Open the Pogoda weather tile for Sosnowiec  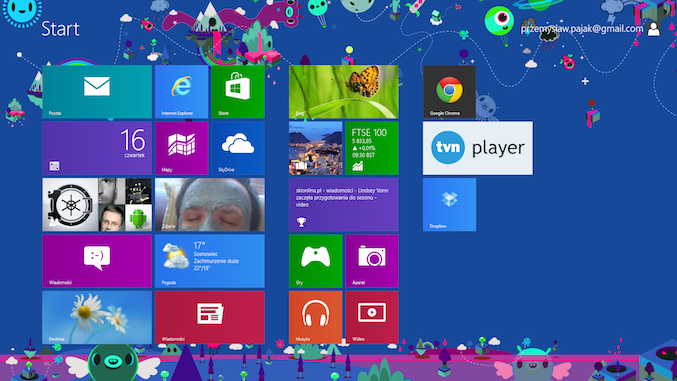coord(210,261)
